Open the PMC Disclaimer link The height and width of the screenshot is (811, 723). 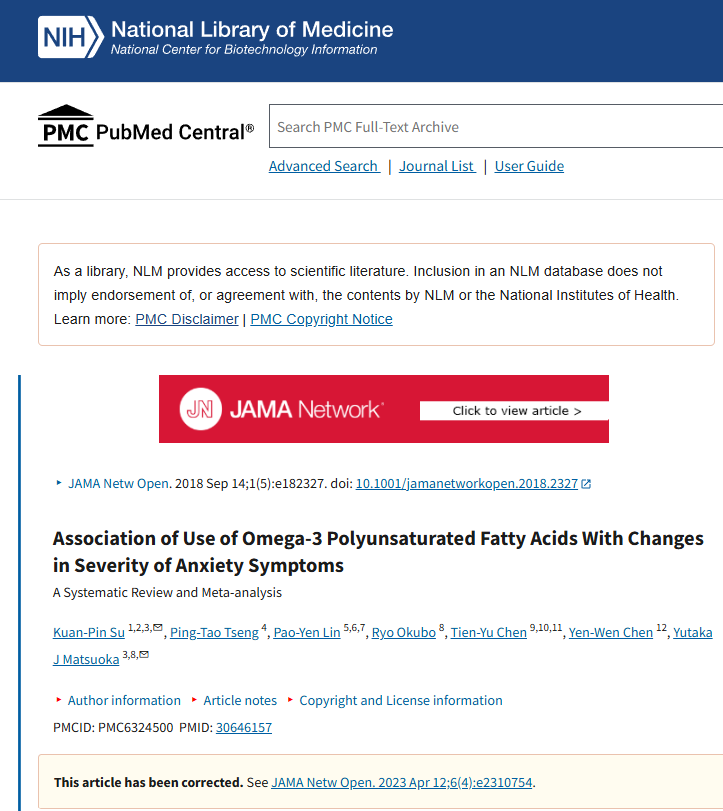point(187,319)
